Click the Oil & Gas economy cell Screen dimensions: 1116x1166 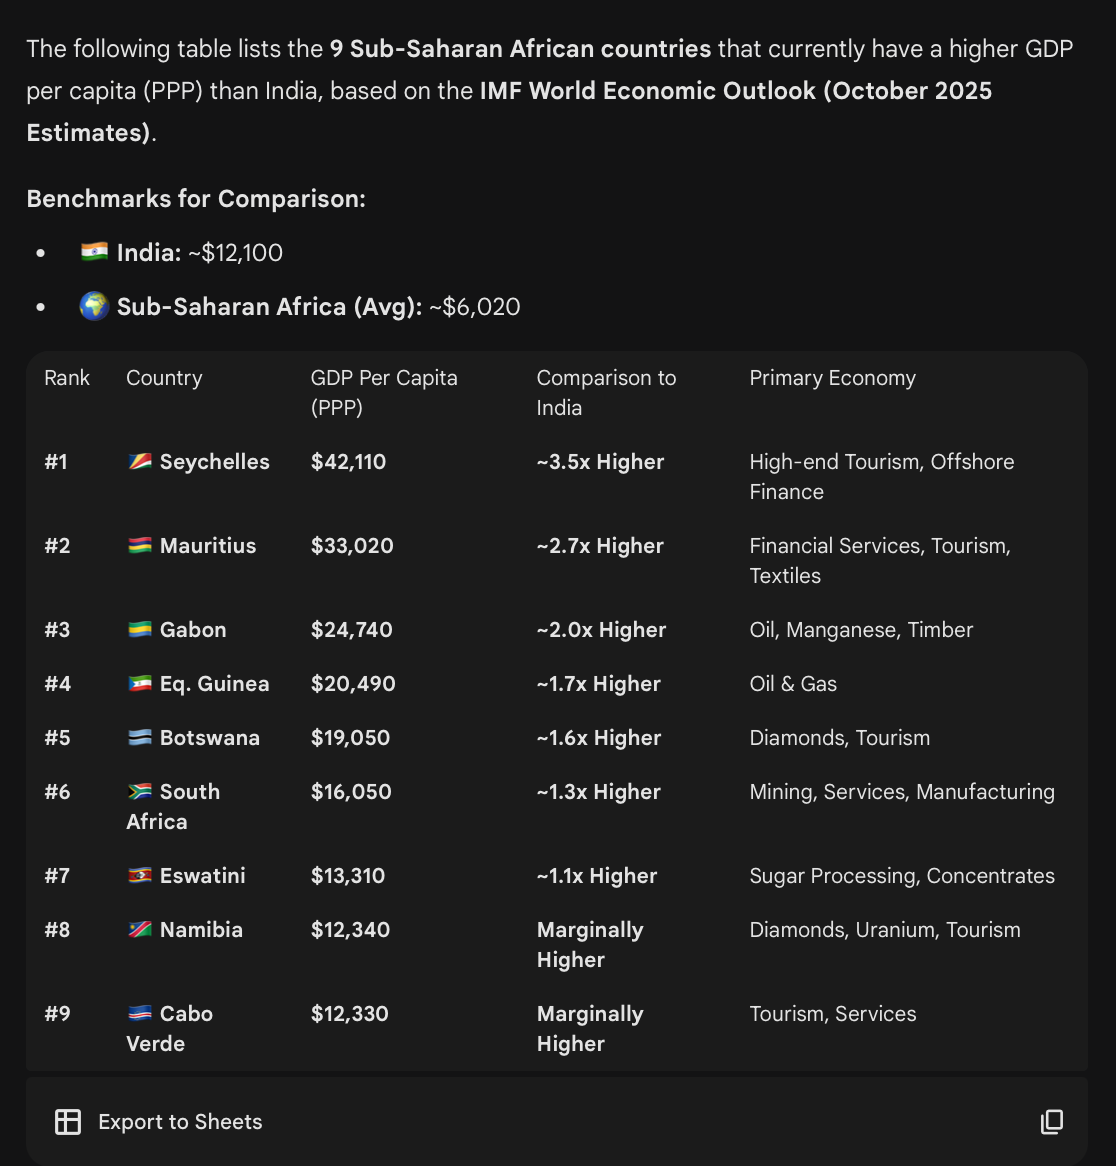tap(793, 684)
